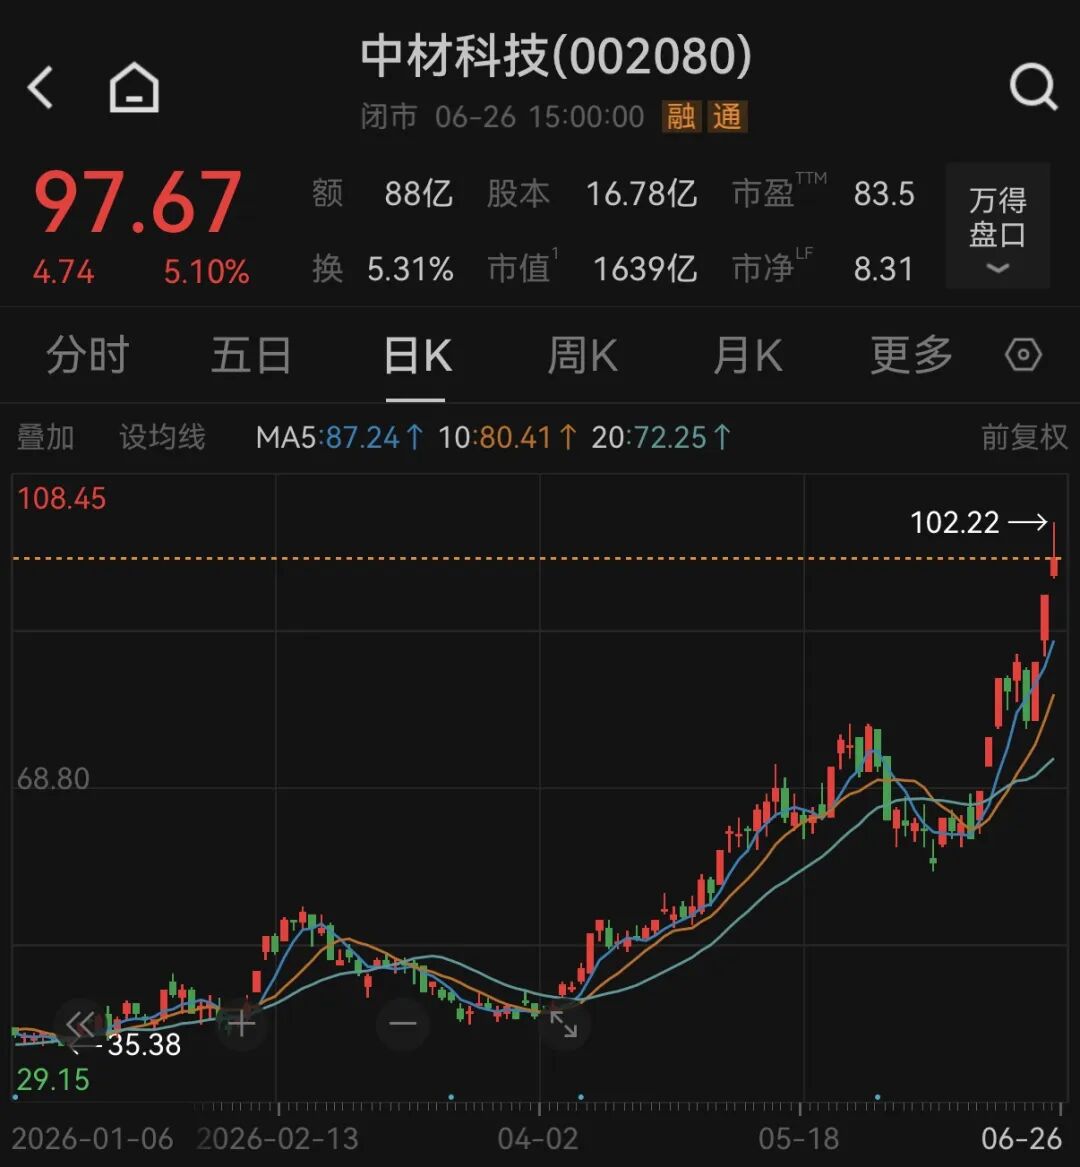Switch to 月K tab
This screenshot has height=1167, width=1080.
747,355
